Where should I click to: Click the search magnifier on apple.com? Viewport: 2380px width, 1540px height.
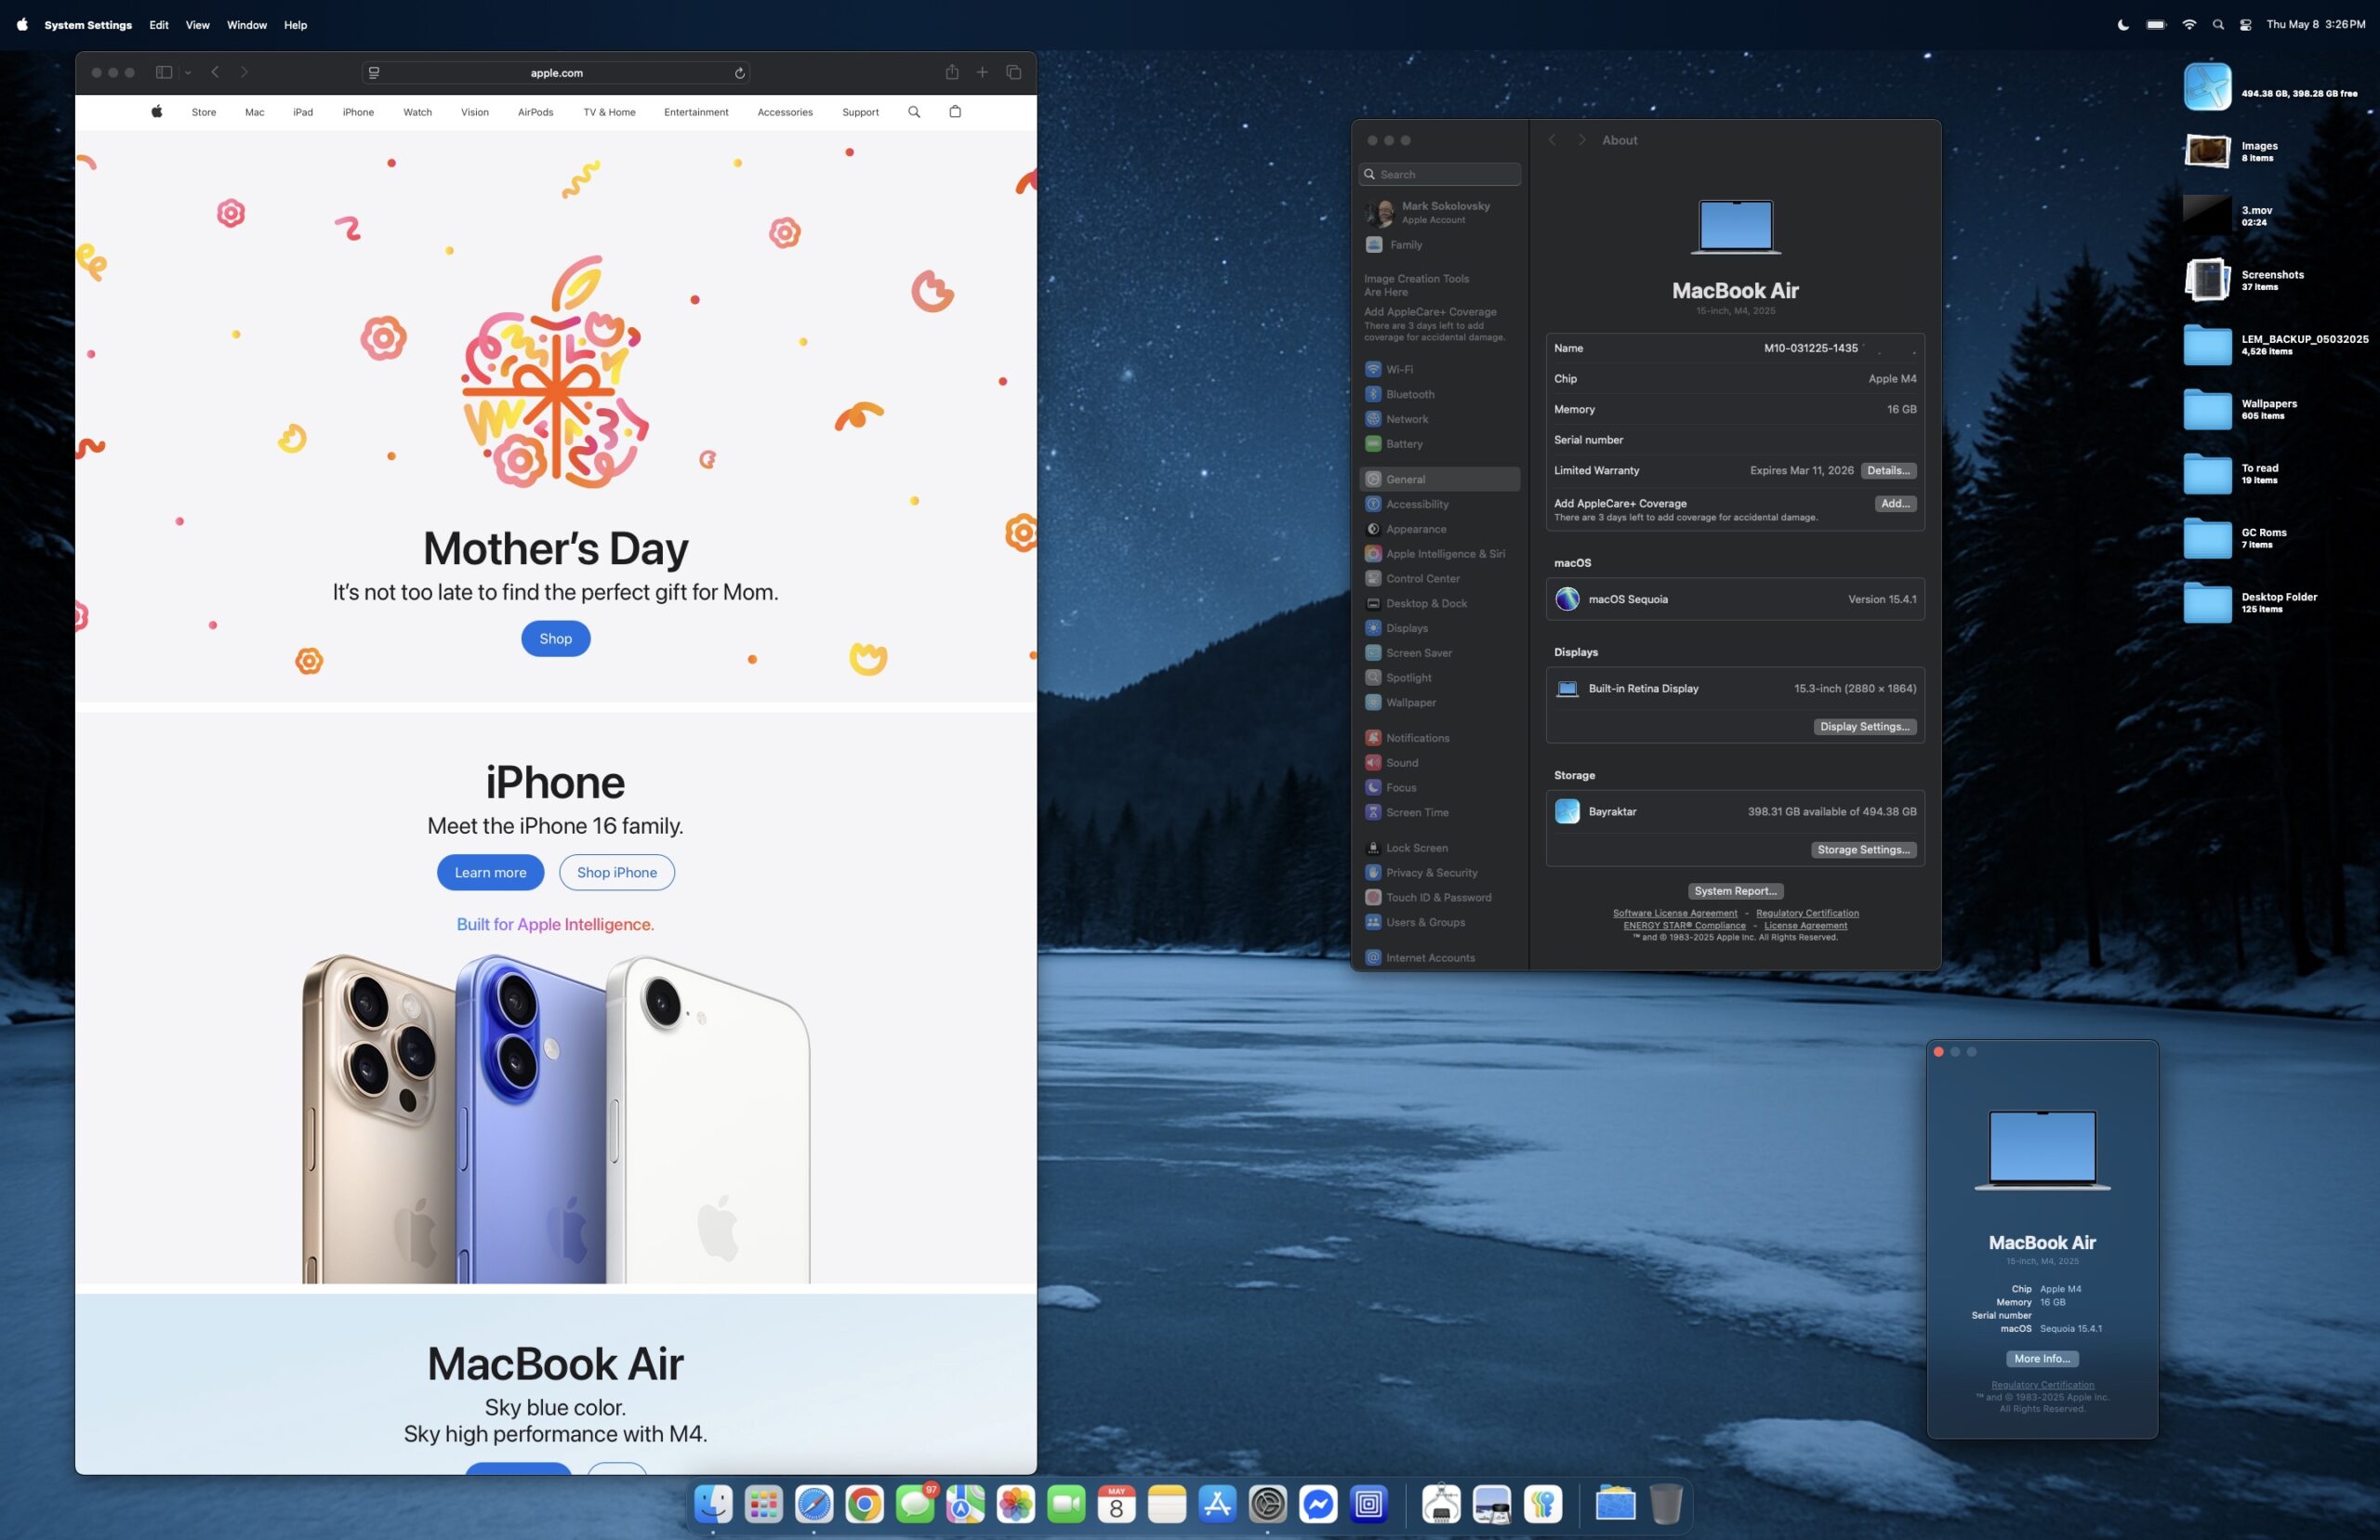[x=914, y=112]
